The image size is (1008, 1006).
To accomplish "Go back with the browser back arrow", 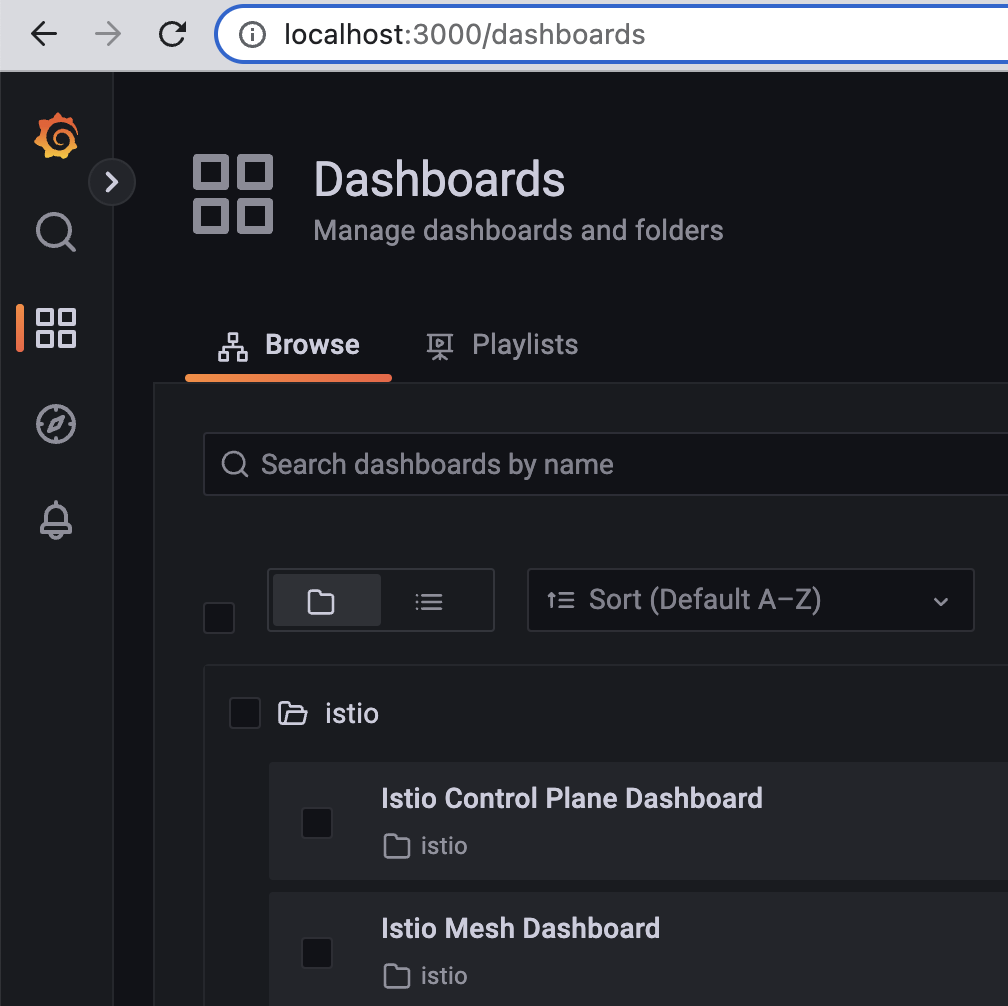I will (44, 34).
